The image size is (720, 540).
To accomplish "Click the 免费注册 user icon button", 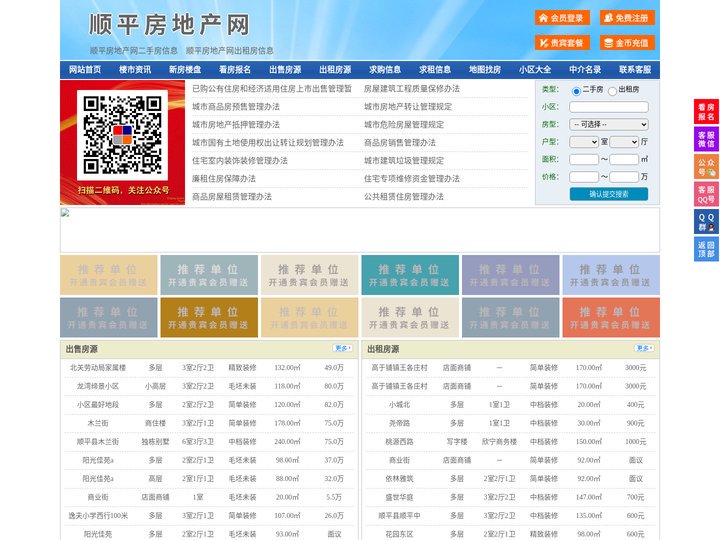I will coord(627,18).
